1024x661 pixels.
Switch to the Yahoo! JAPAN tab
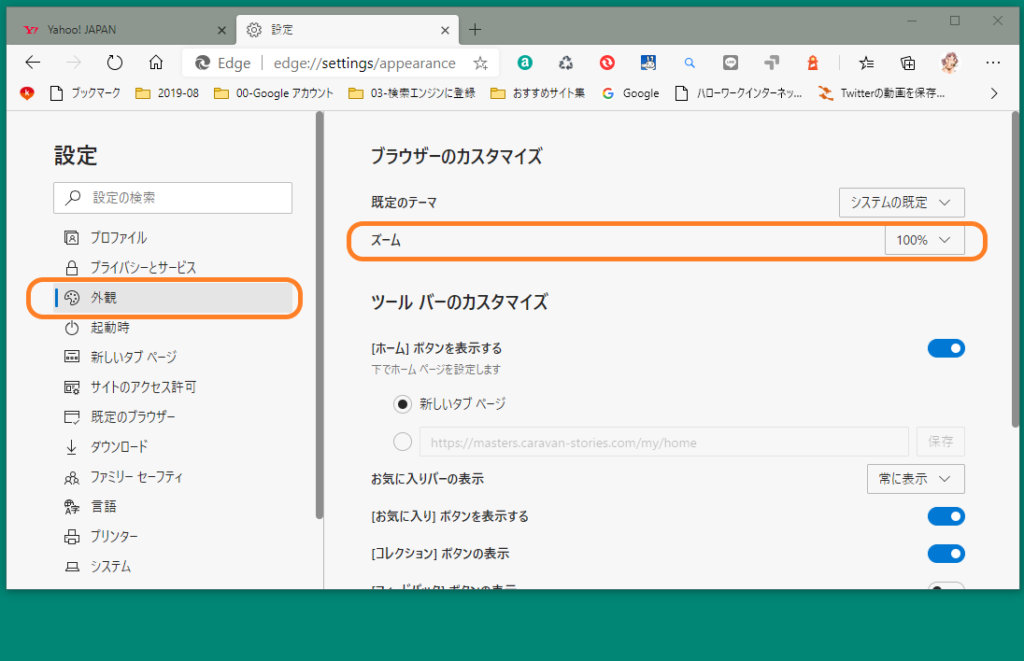[x=110, y=30]
